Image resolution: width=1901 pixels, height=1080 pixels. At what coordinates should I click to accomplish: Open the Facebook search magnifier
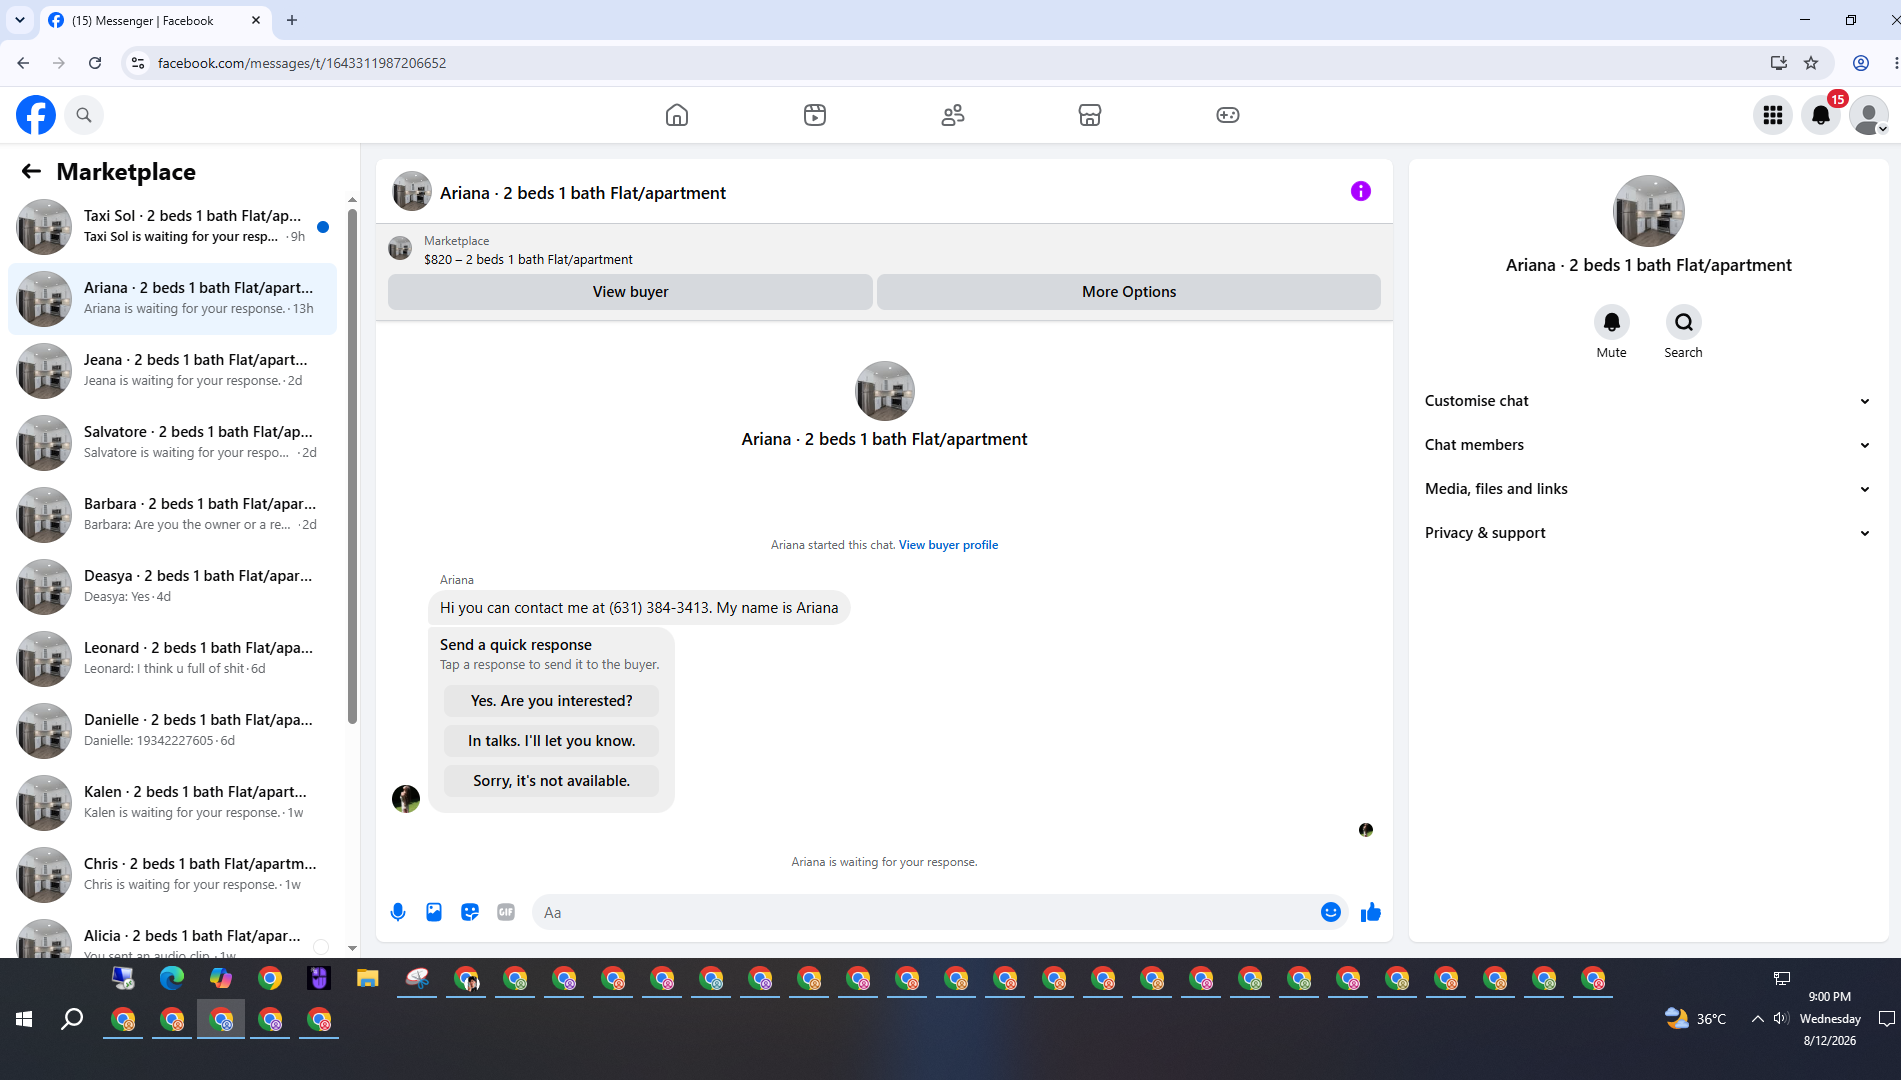point(84,115)
